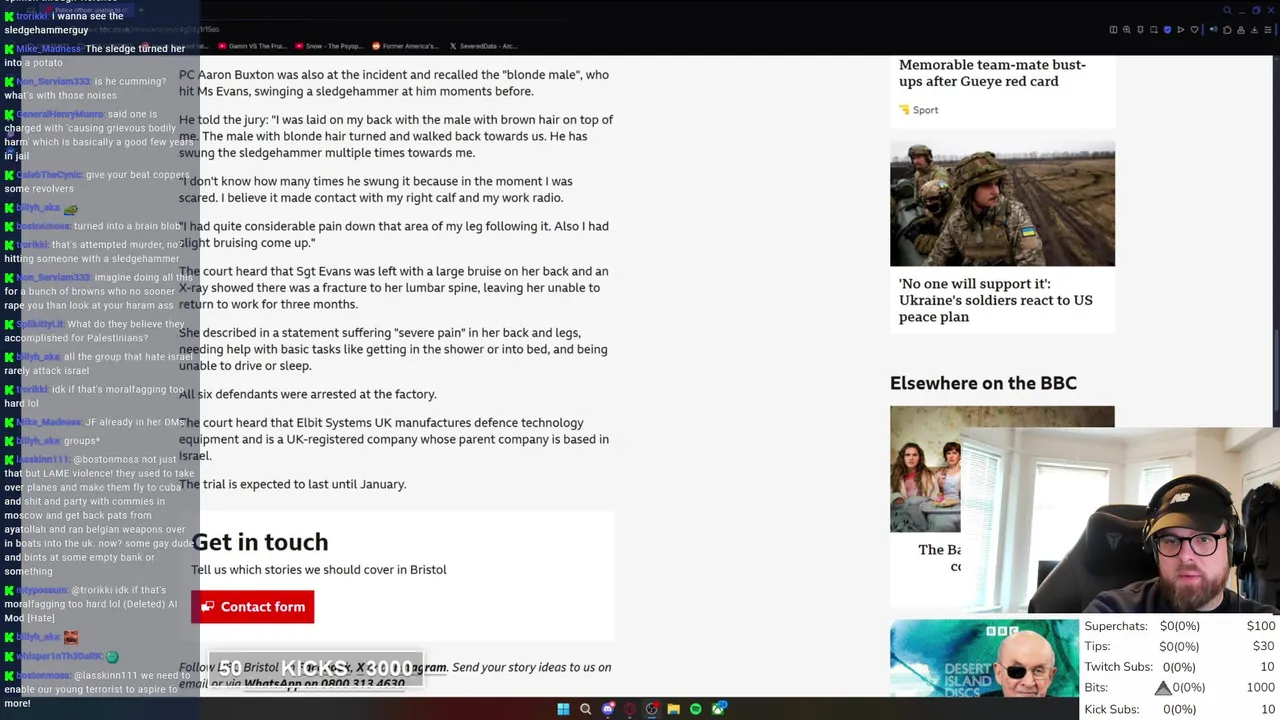Open the easy setup sliders menu icon
The height and width of the screenshot is (720, 1280).
(1268, 30)
